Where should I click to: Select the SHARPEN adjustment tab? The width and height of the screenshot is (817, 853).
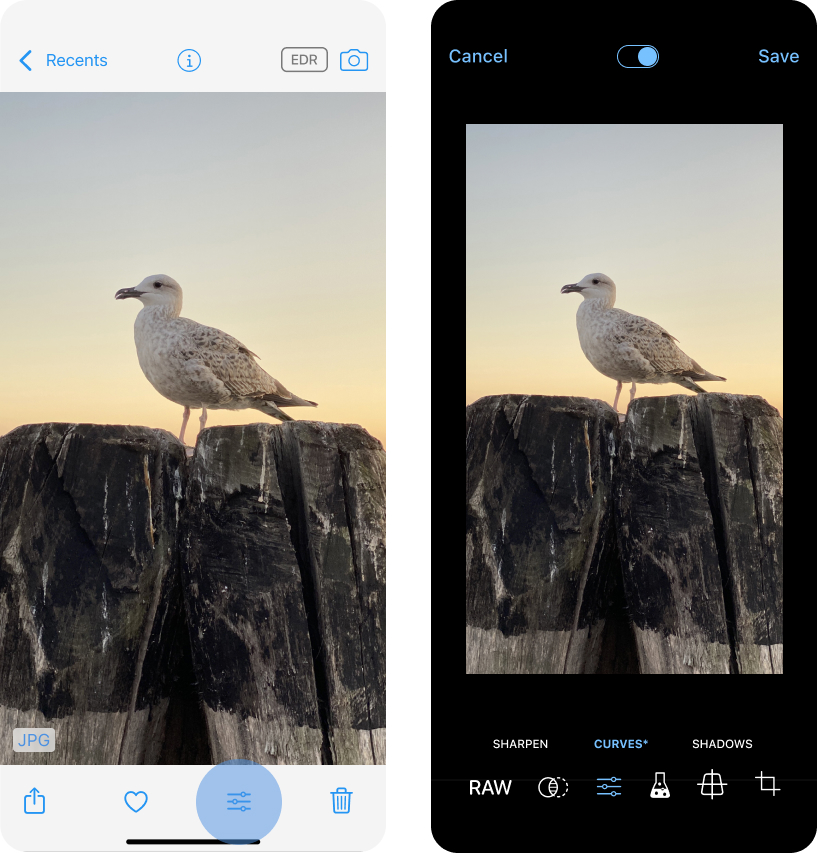pyautogui.click(x=520, y=744)
